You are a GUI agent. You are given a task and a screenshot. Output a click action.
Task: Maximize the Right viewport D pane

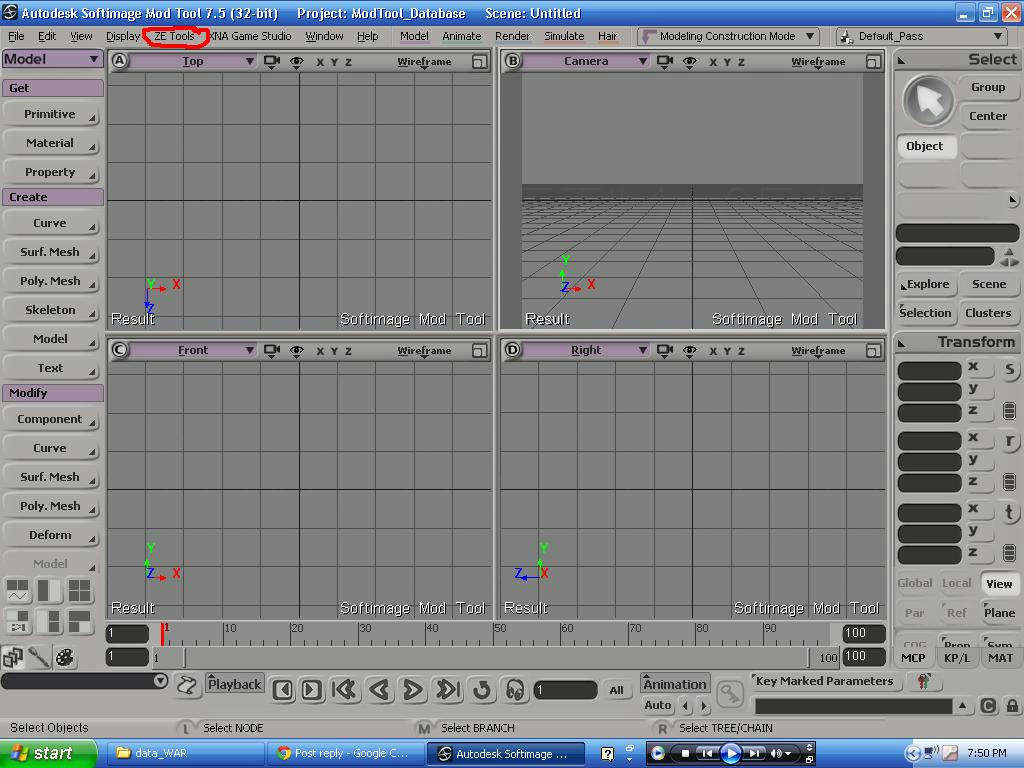873,351
